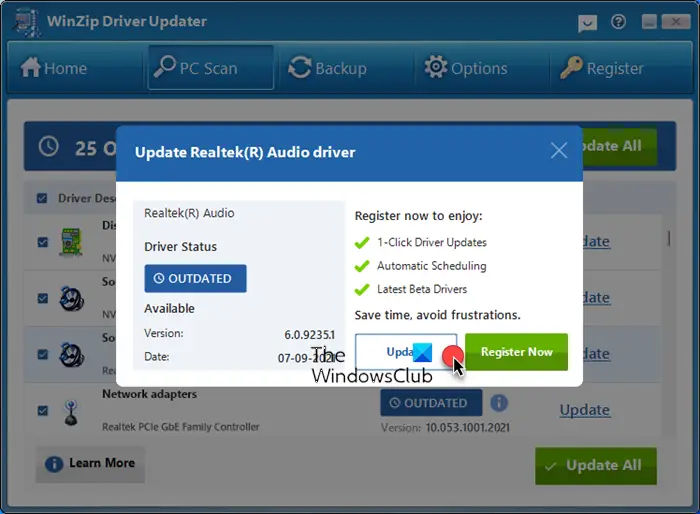Toggle checkbox for Network adapters row
Viewport: 700px width, 514px height.
point(43,410)
